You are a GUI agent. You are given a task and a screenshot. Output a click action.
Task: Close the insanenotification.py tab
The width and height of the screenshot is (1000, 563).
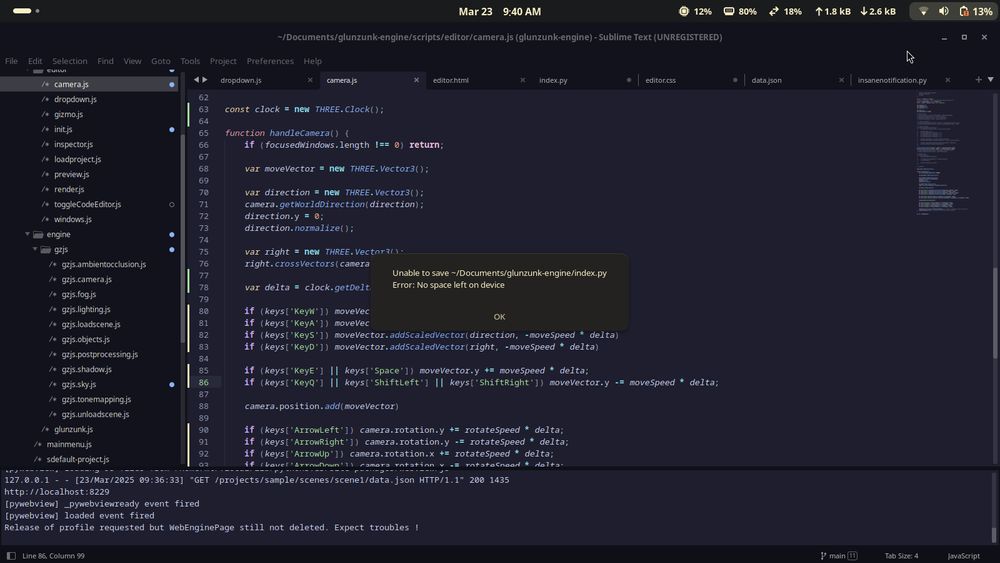948,80
